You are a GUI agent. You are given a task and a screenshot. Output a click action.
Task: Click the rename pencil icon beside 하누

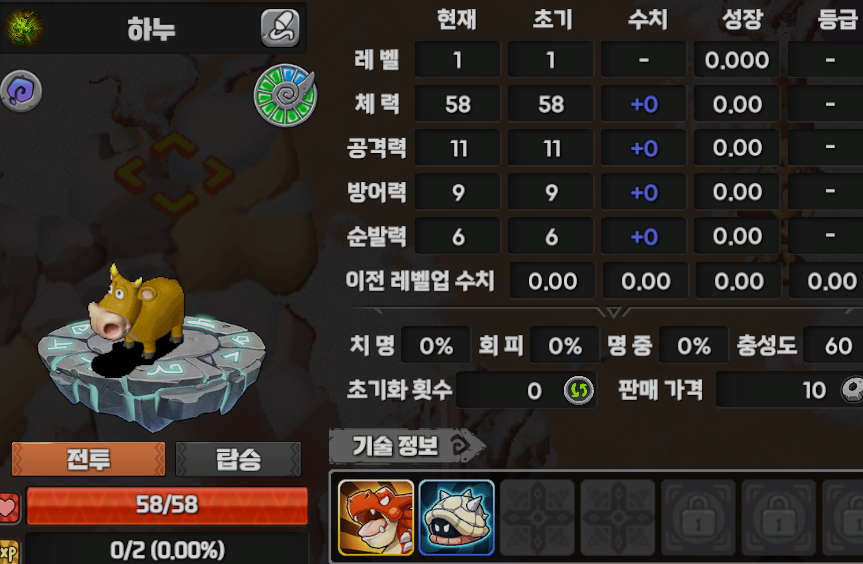[280, 28]
